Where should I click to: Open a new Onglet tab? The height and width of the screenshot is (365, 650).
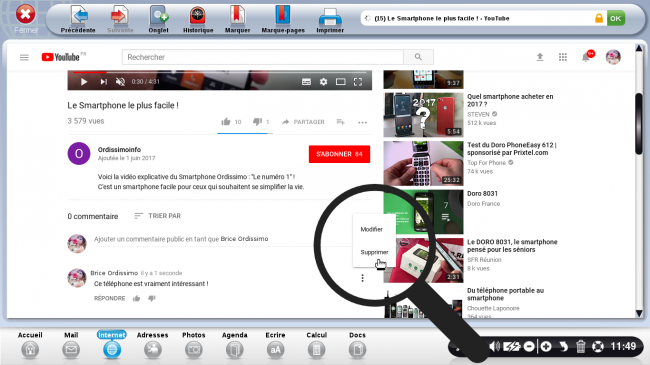pyautogui.click(x=158, y=19)
